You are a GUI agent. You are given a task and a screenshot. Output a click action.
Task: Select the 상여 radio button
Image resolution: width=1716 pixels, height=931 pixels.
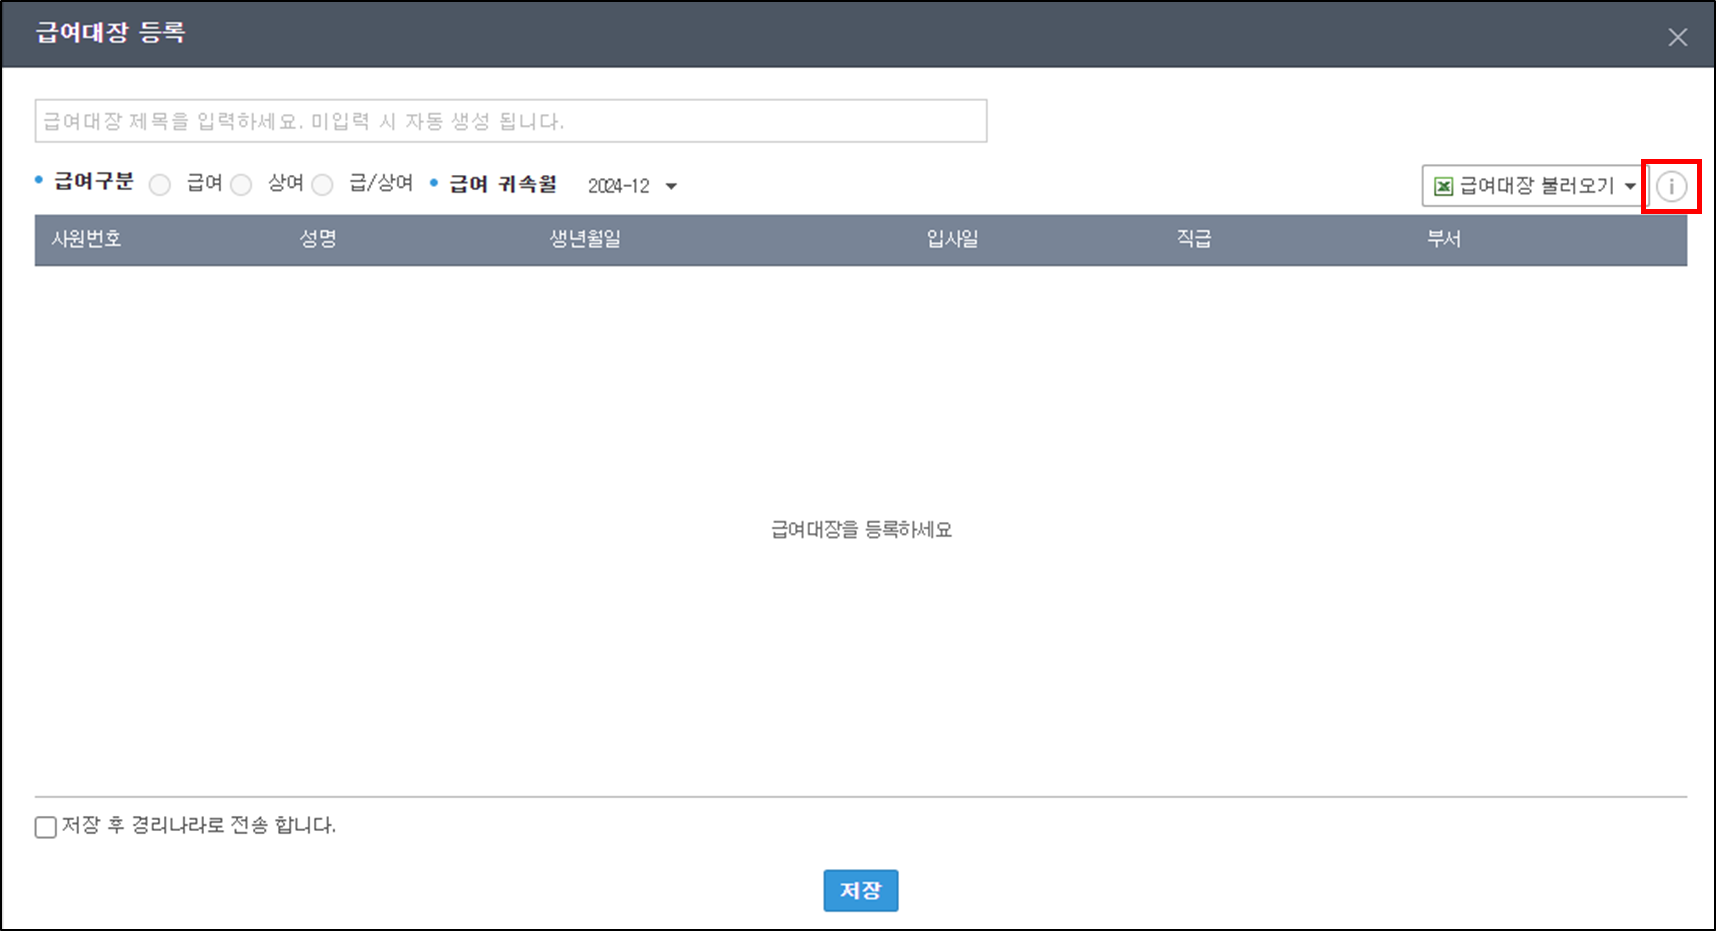241,185
